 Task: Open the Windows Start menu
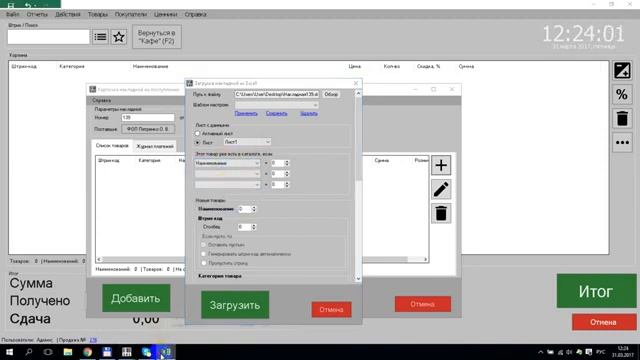coord(9,352)
